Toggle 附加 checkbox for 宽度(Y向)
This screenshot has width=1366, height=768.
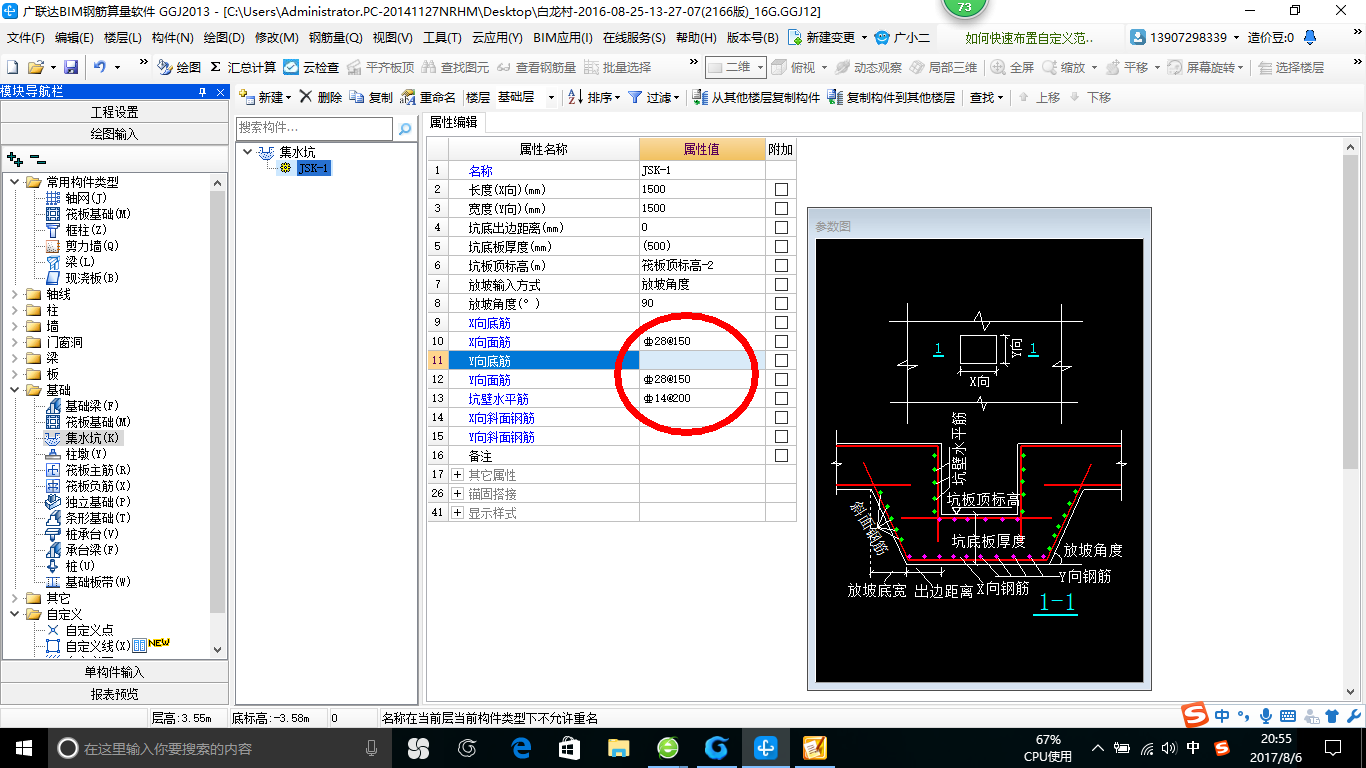coord(781,208)
